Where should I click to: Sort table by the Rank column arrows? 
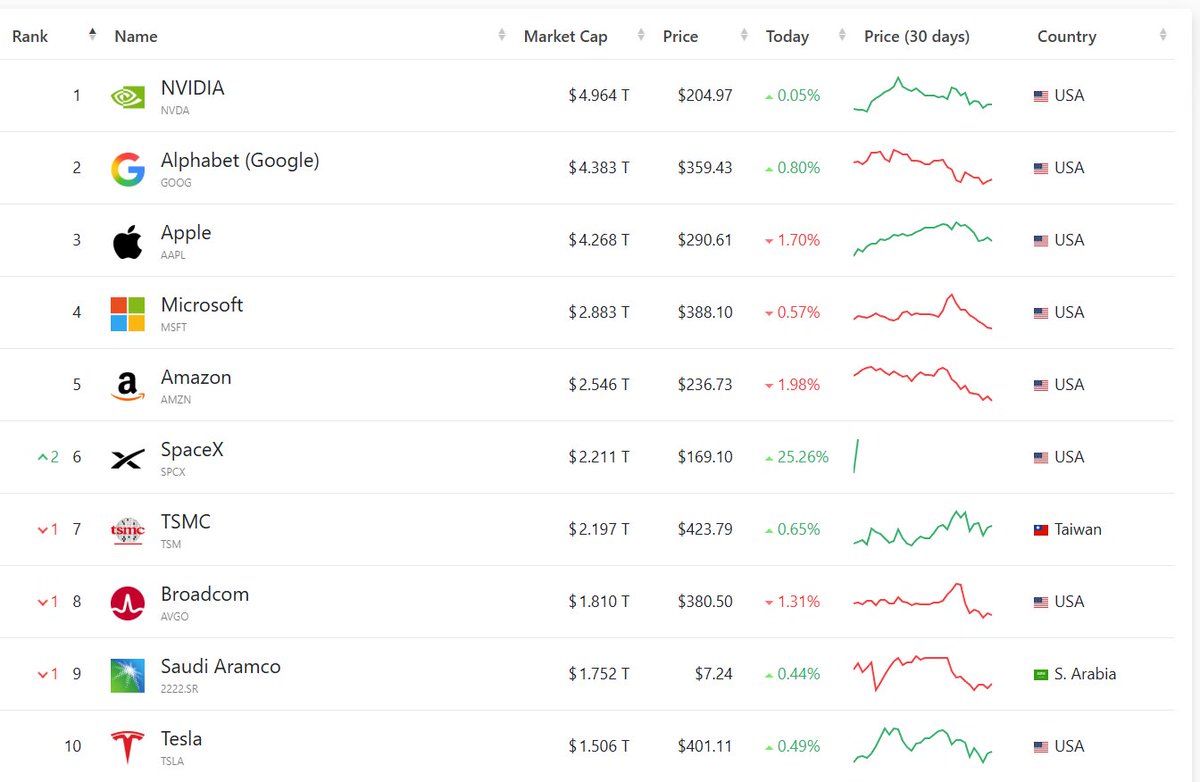[x=92, y=35]
